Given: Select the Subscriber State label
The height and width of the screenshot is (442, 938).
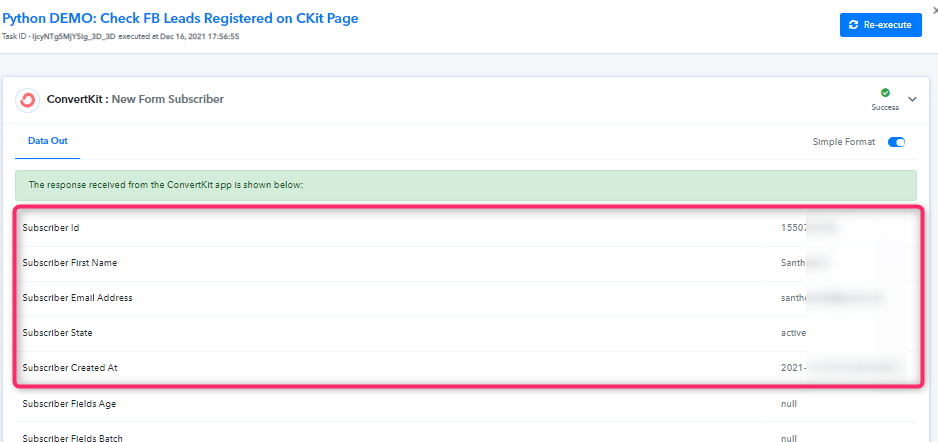Looking at the screenshot, I should 57,333.
